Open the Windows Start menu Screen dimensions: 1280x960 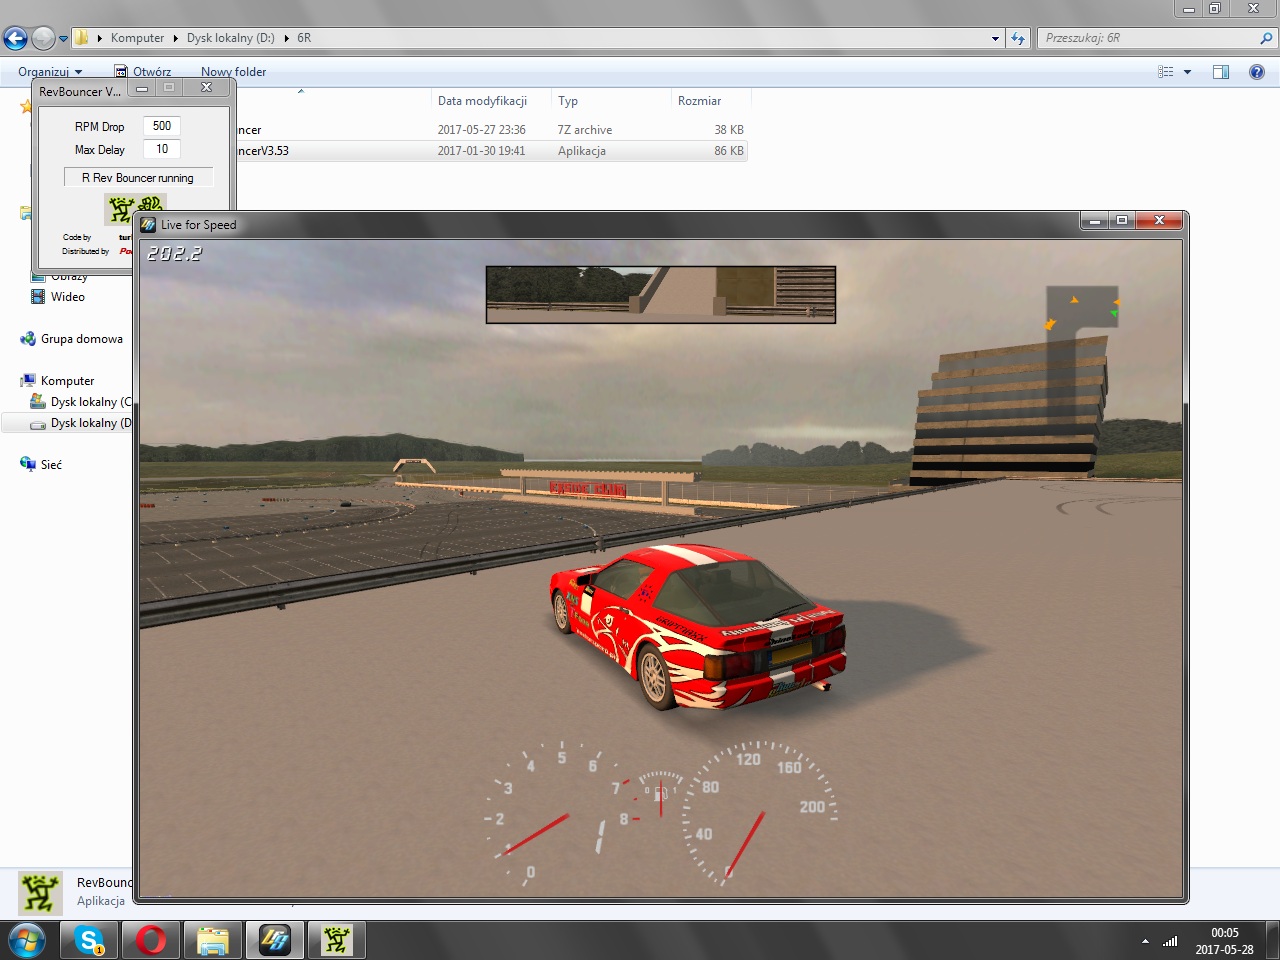tap(27, 940)
